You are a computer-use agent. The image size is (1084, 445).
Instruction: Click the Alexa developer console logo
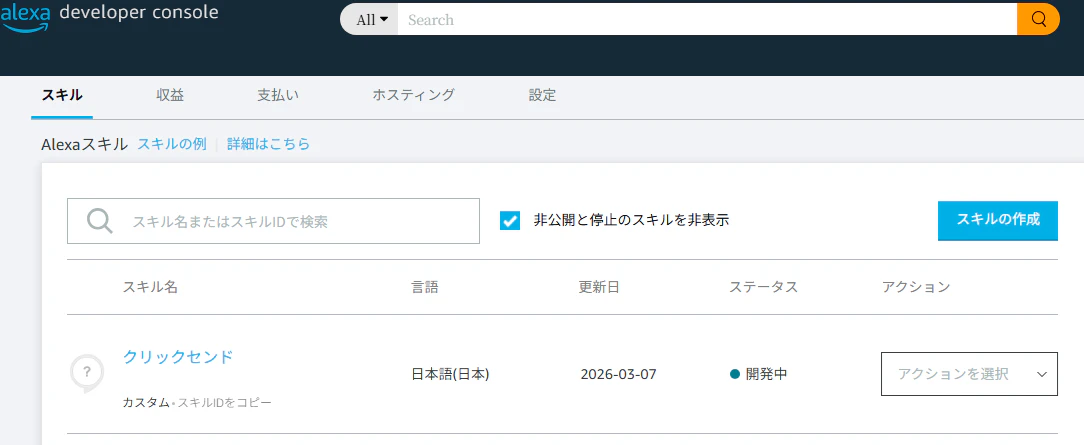pos(109,17)
